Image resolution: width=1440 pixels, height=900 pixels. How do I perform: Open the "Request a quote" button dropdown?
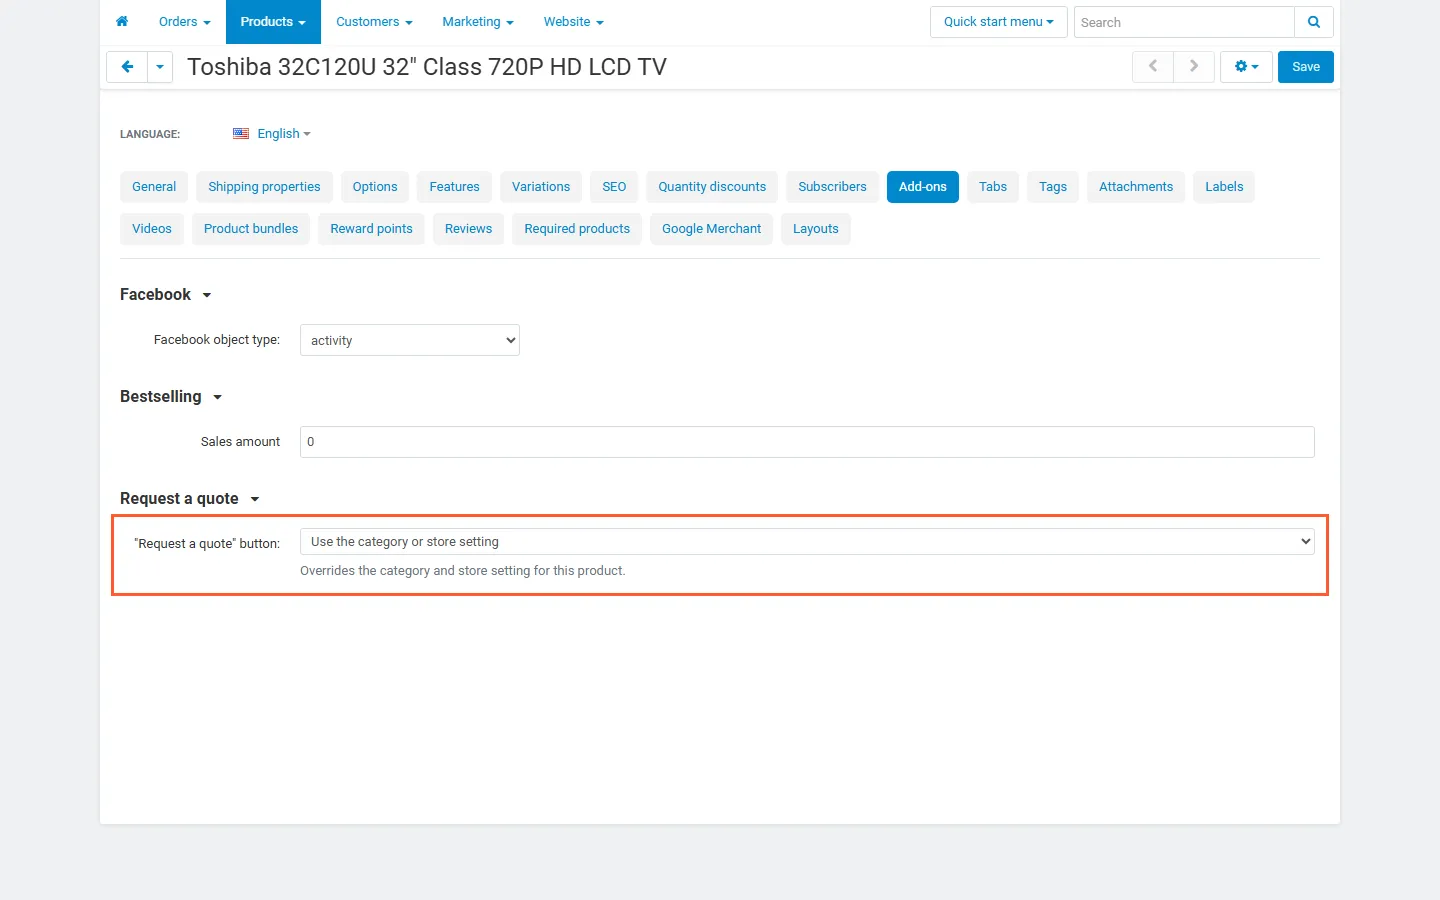807,541
